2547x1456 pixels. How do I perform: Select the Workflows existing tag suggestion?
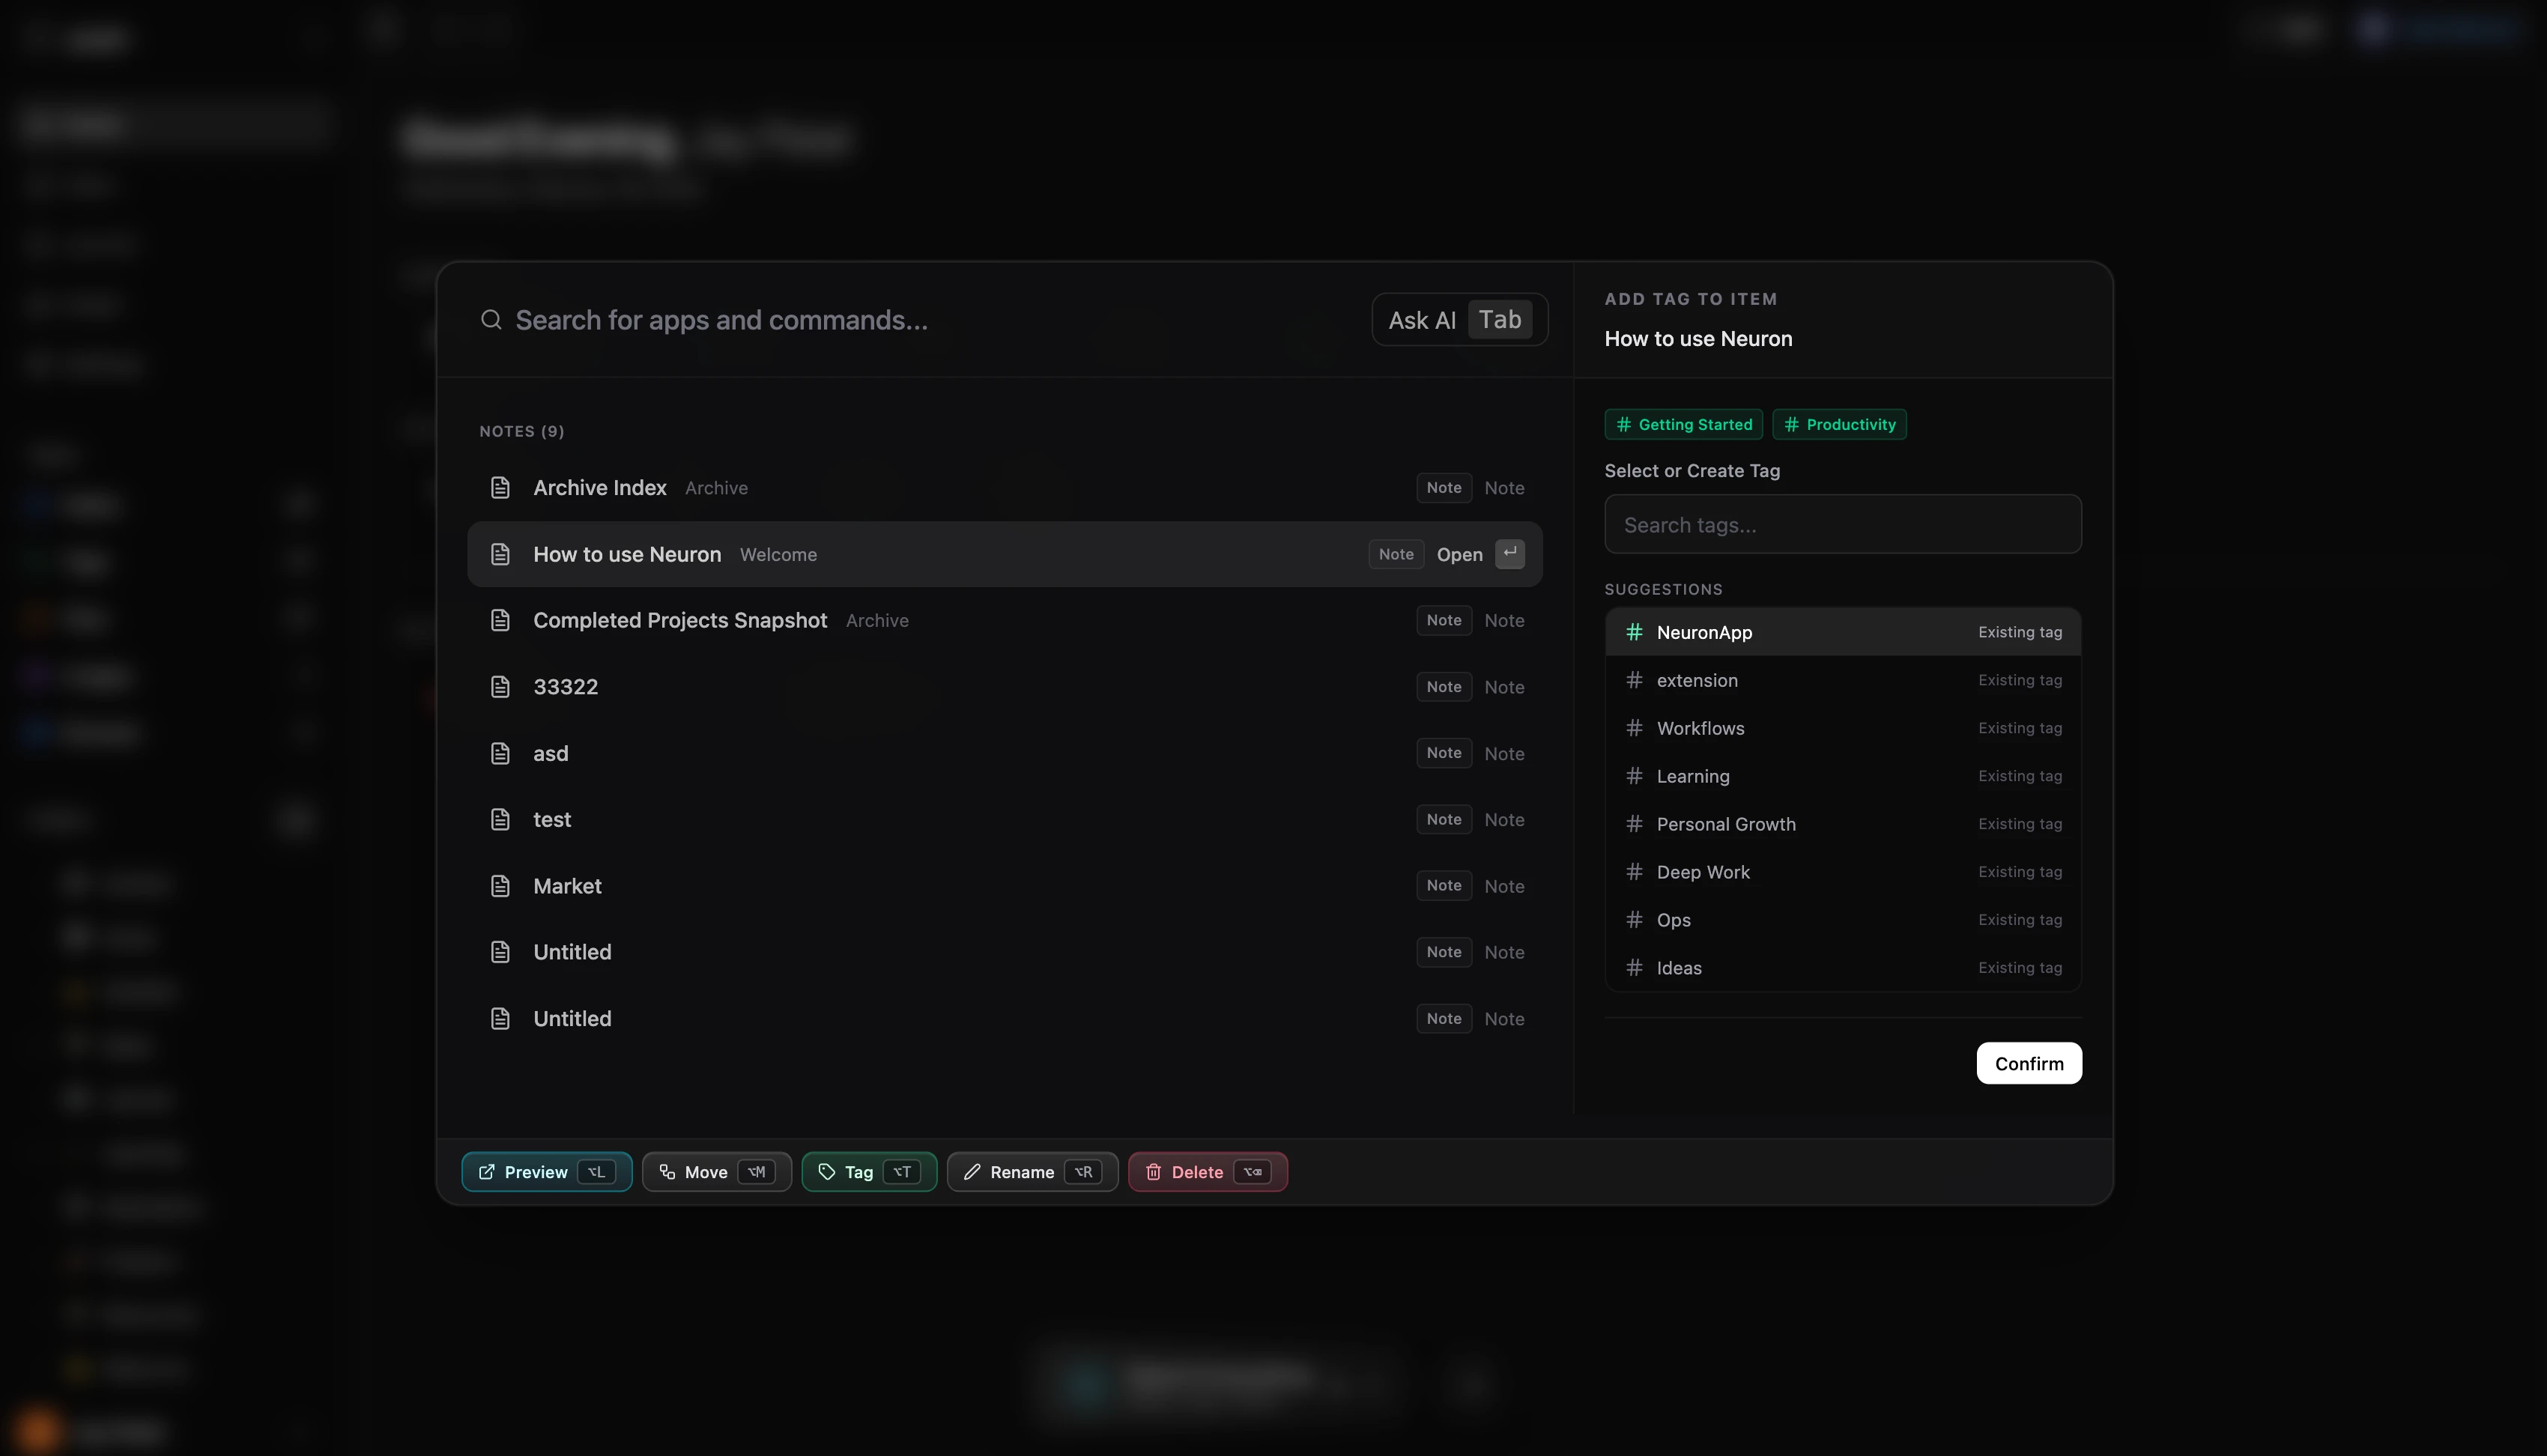1842,728
